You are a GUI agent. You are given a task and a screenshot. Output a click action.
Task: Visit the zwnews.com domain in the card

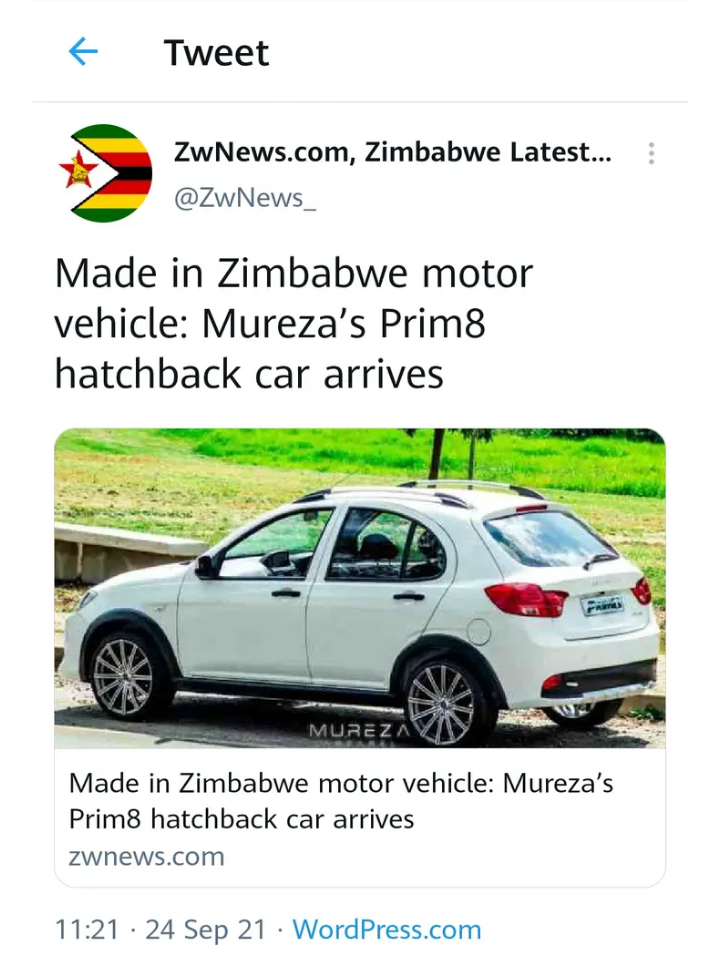tap(147, 856)
